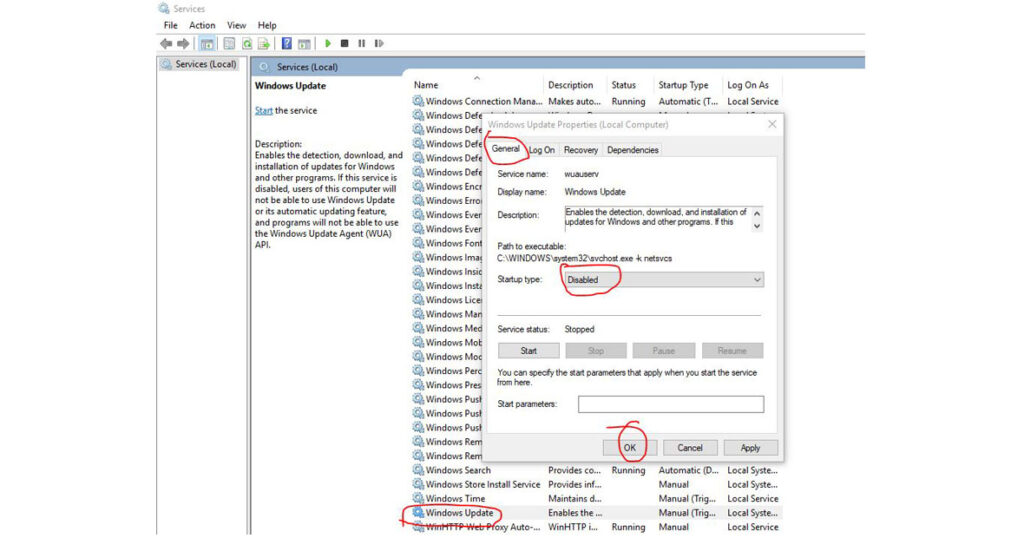Click the 'Start the service' link
The image size is (1024, 545).
[x=264, y=111]
